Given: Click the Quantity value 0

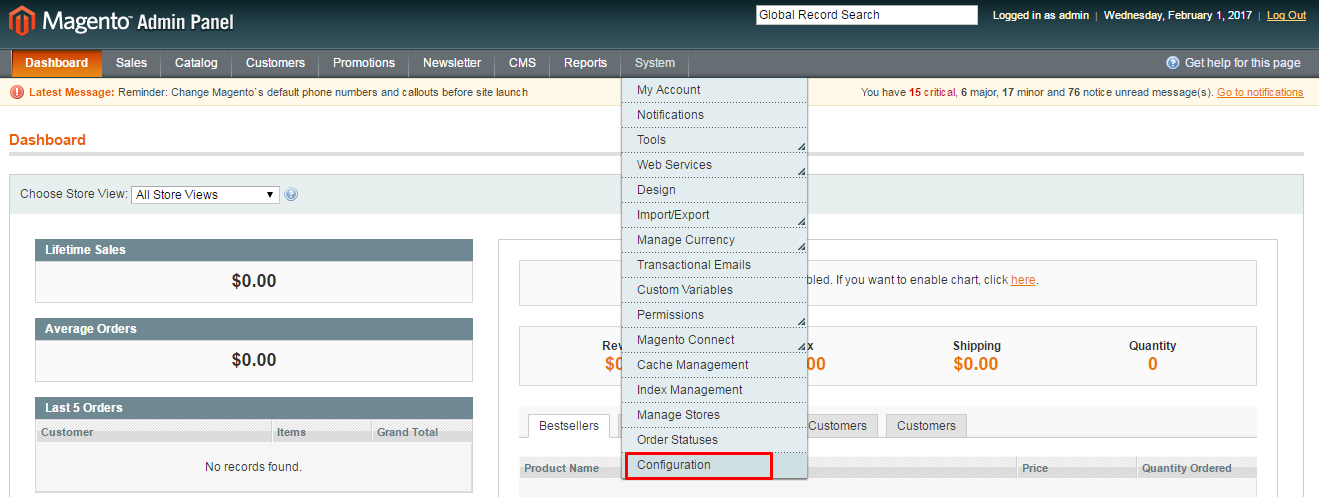Looking at the screenshot, I should 1153,364.
